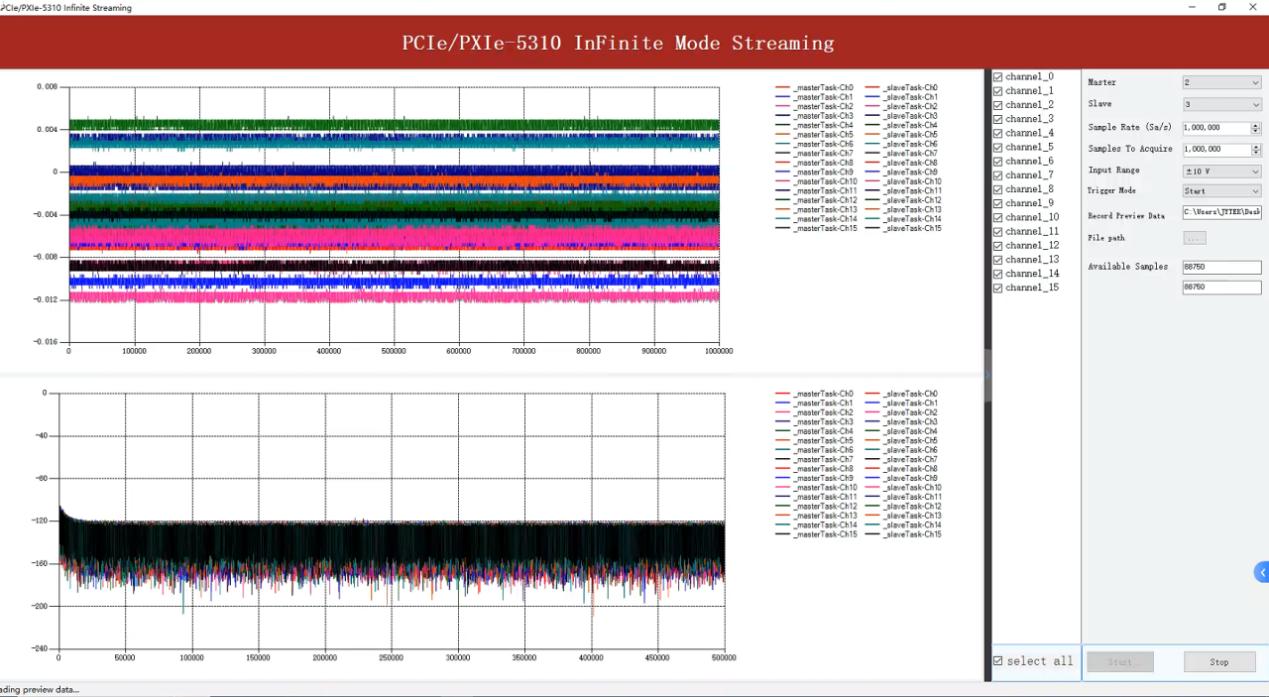This screenshot has height=697, width=1269.
Task: Open the Master dropdown
Action: (x=1222, y=83)
